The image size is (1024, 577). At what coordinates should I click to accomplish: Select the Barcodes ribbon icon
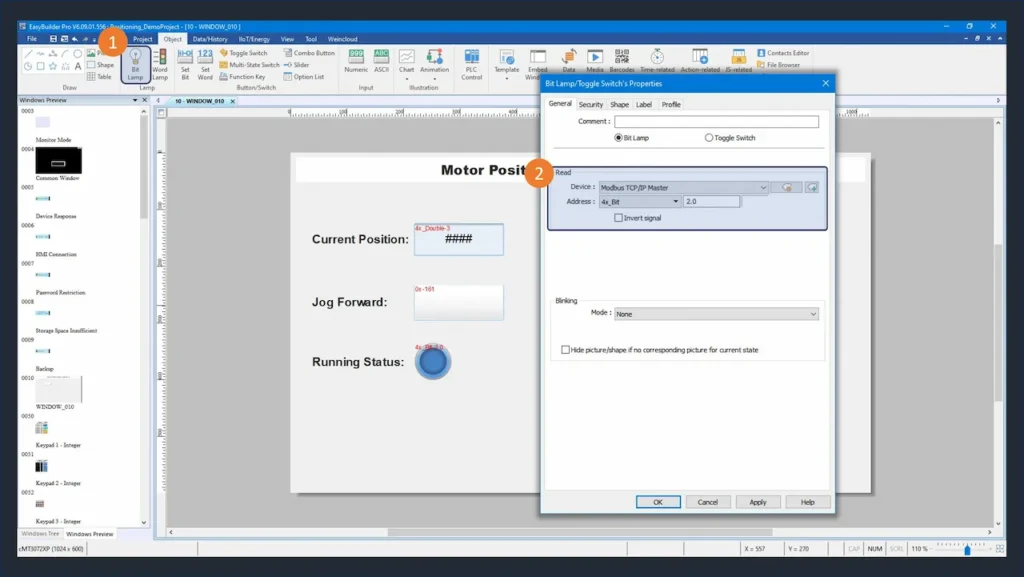click(621, 62)
